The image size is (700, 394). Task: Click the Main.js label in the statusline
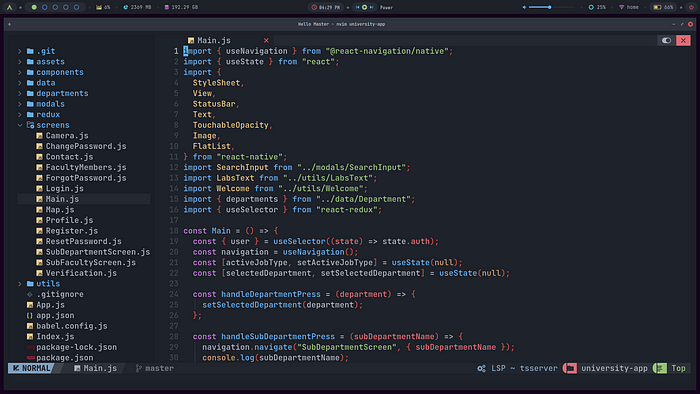click(x=100, y=369)
